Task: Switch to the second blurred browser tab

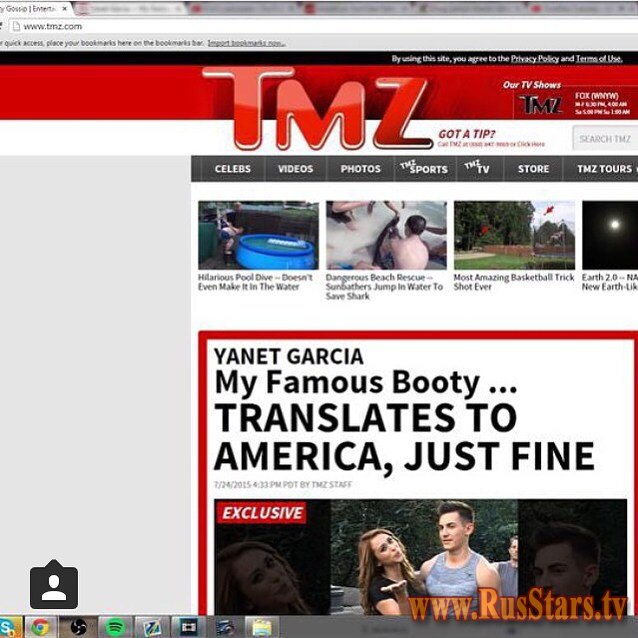Action: 130,9
